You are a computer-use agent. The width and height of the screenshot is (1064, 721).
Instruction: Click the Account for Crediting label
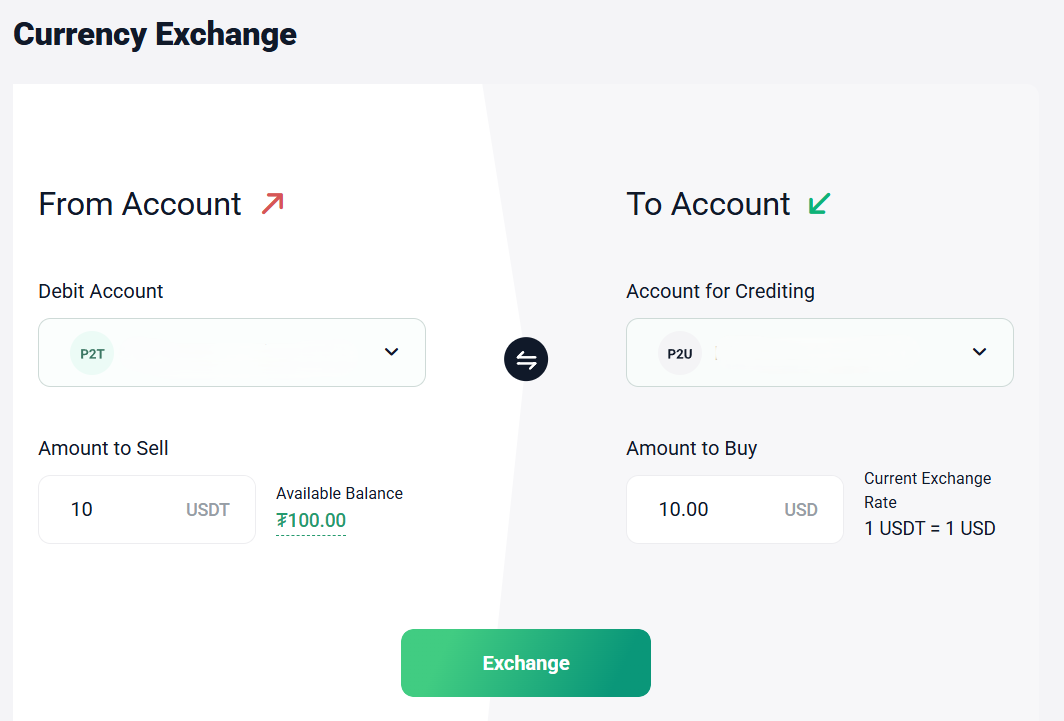(720, 291)
